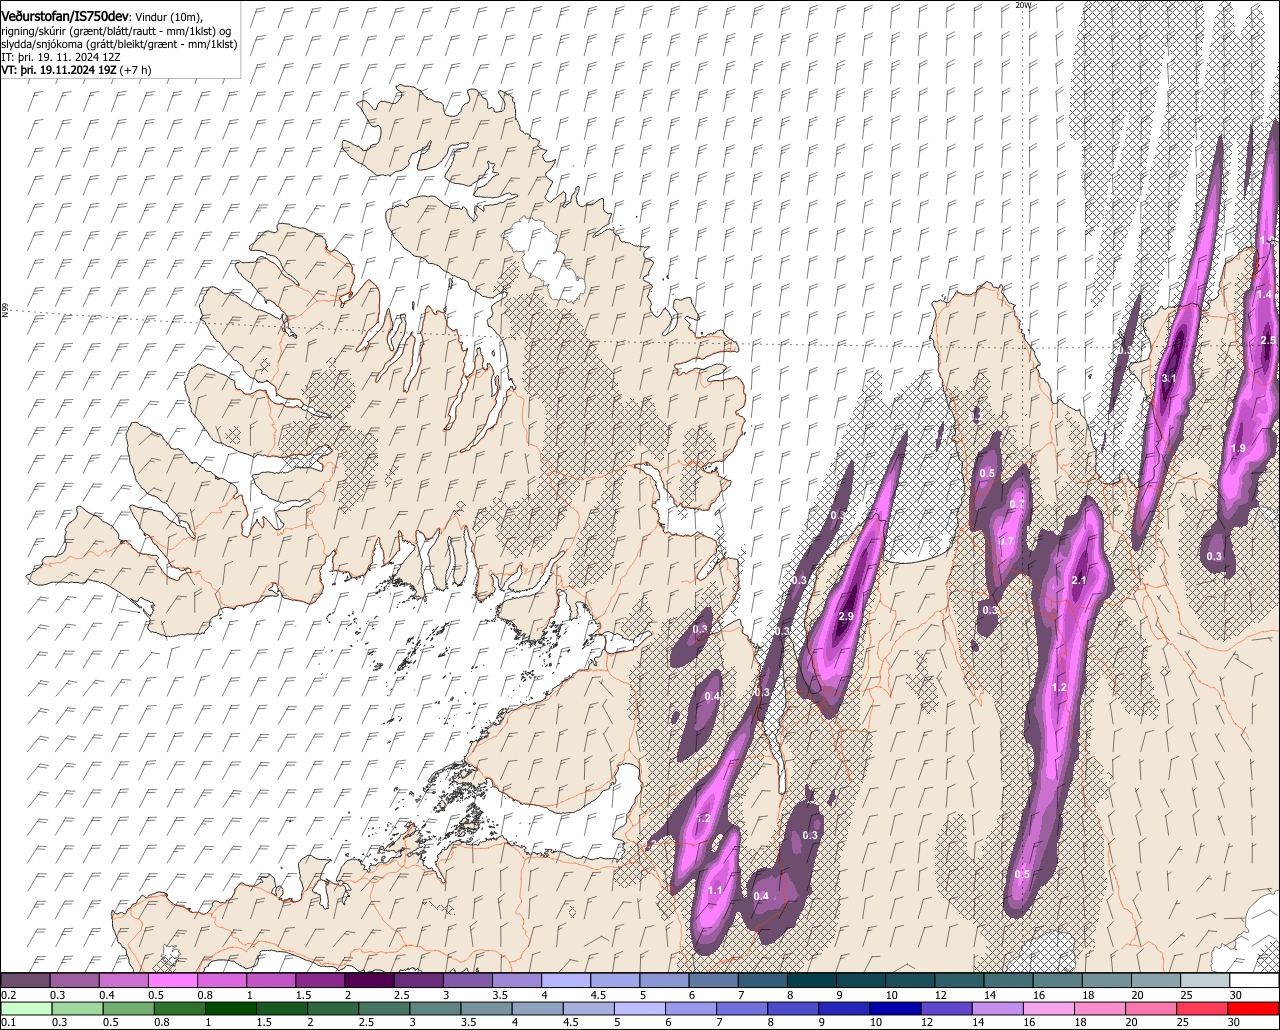Image resolution: width=1280 pixels, height=1030 pixels.
Task: Click the lavender top-row swatch starting at 4
Action: [567, 980]
